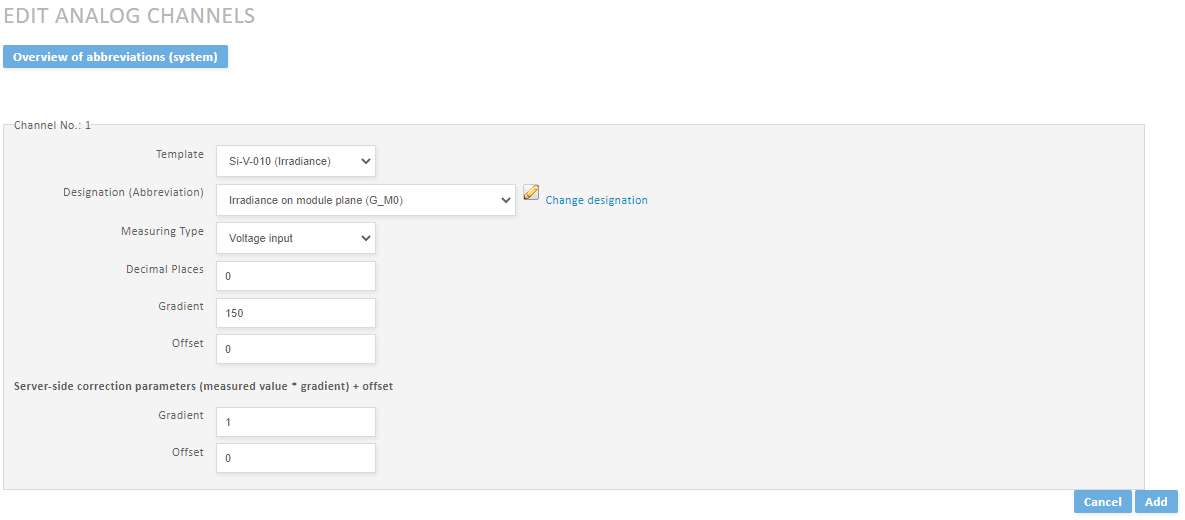Follow the Change designation link
The height and width of the screenshot is (520, 1185).
(x=596, y=200)
